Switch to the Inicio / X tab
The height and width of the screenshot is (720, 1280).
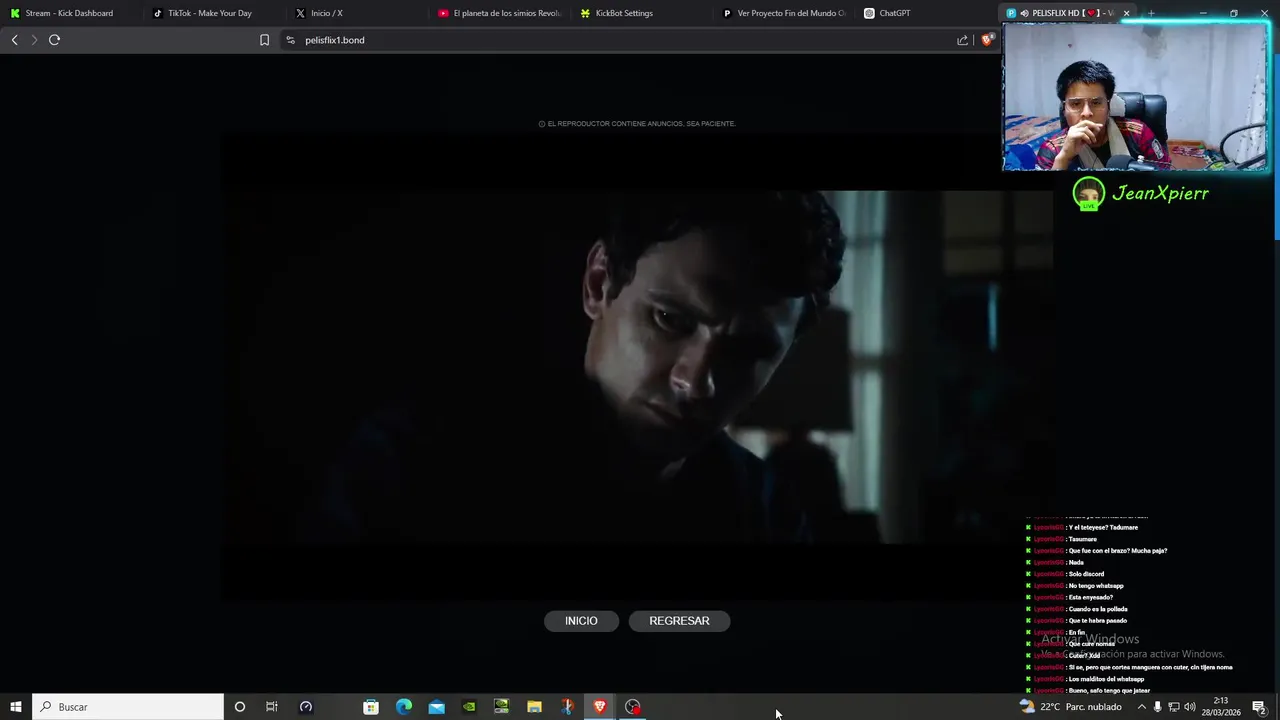coord(357,13)
